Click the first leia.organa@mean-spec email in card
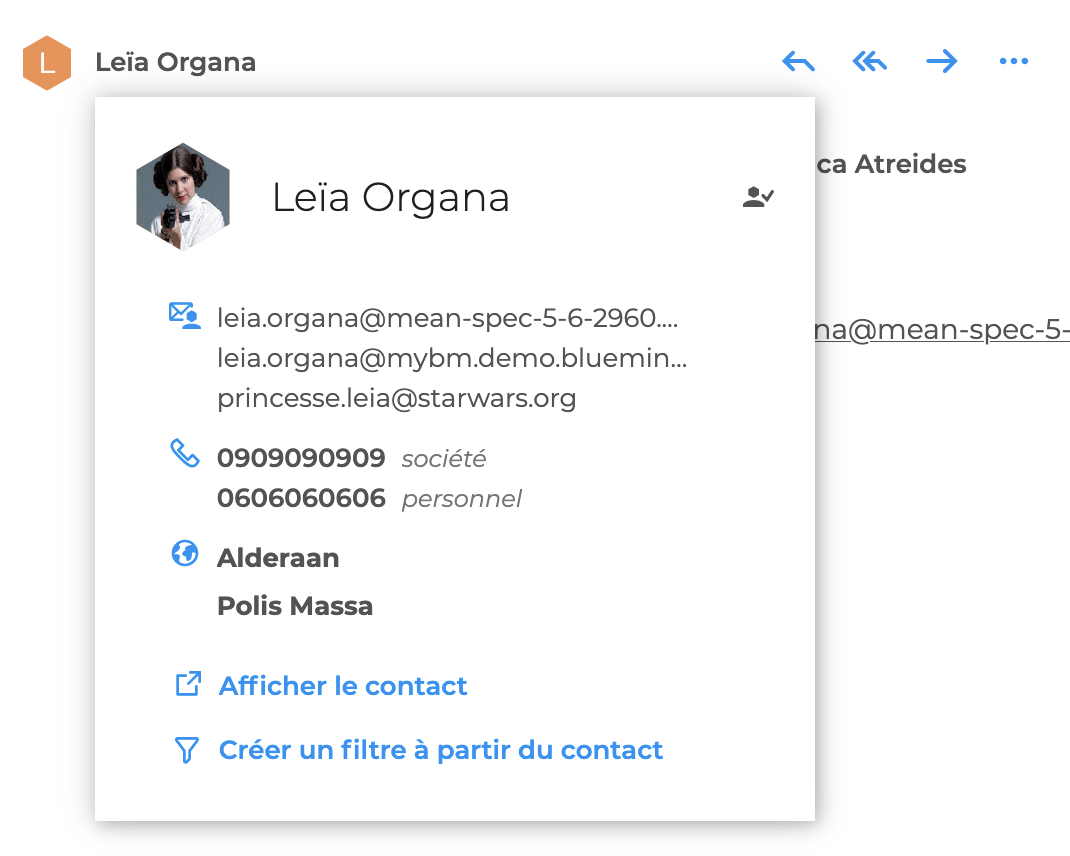The width and height of the screenshot is (1070, 856). tap(447, 318)
